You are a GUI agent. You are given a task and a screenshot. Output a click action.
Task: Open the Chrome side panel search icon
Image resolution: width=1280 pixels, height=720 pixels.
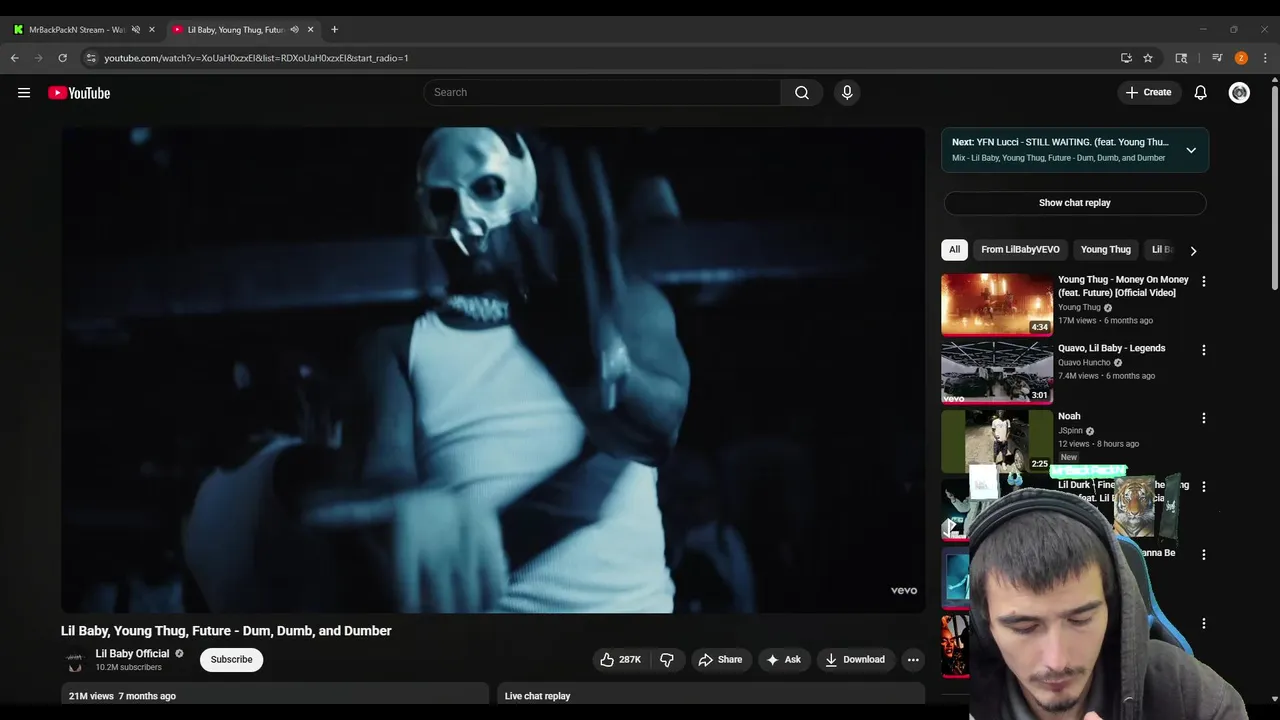point(1181,58)
